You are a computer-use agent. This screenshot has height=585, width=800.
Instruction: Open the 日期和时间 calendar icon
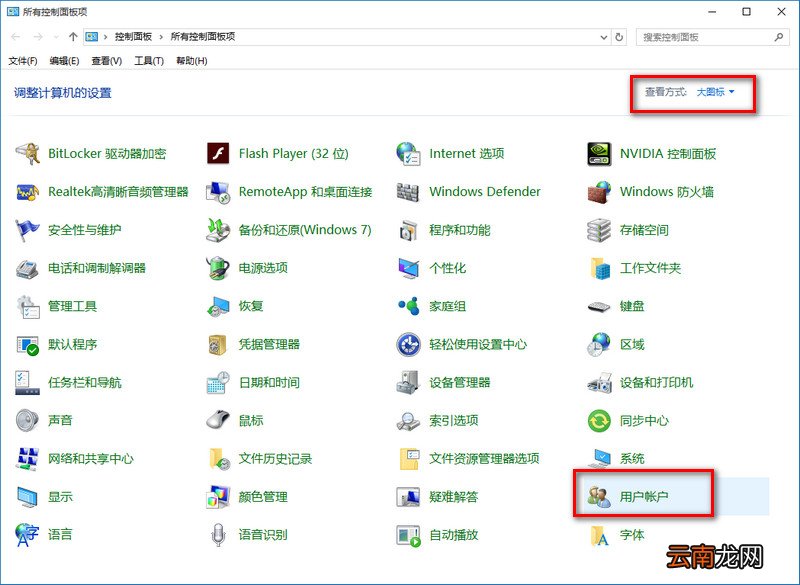coord(218,383)
